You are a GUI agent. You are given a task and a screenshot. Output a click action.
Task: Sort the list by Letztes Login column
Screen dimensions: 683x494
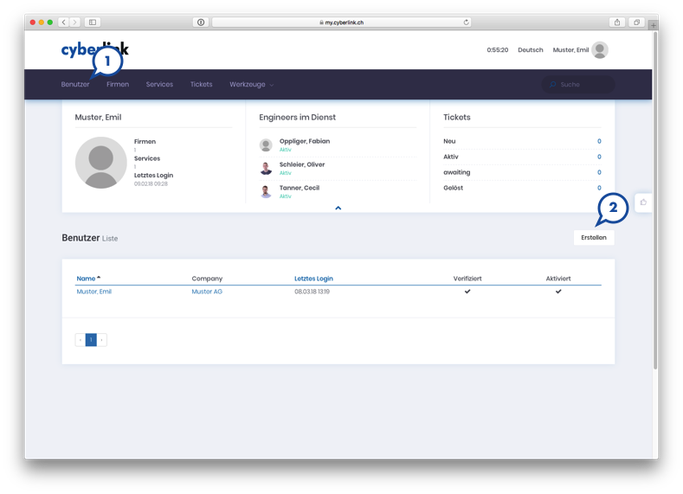314,278
